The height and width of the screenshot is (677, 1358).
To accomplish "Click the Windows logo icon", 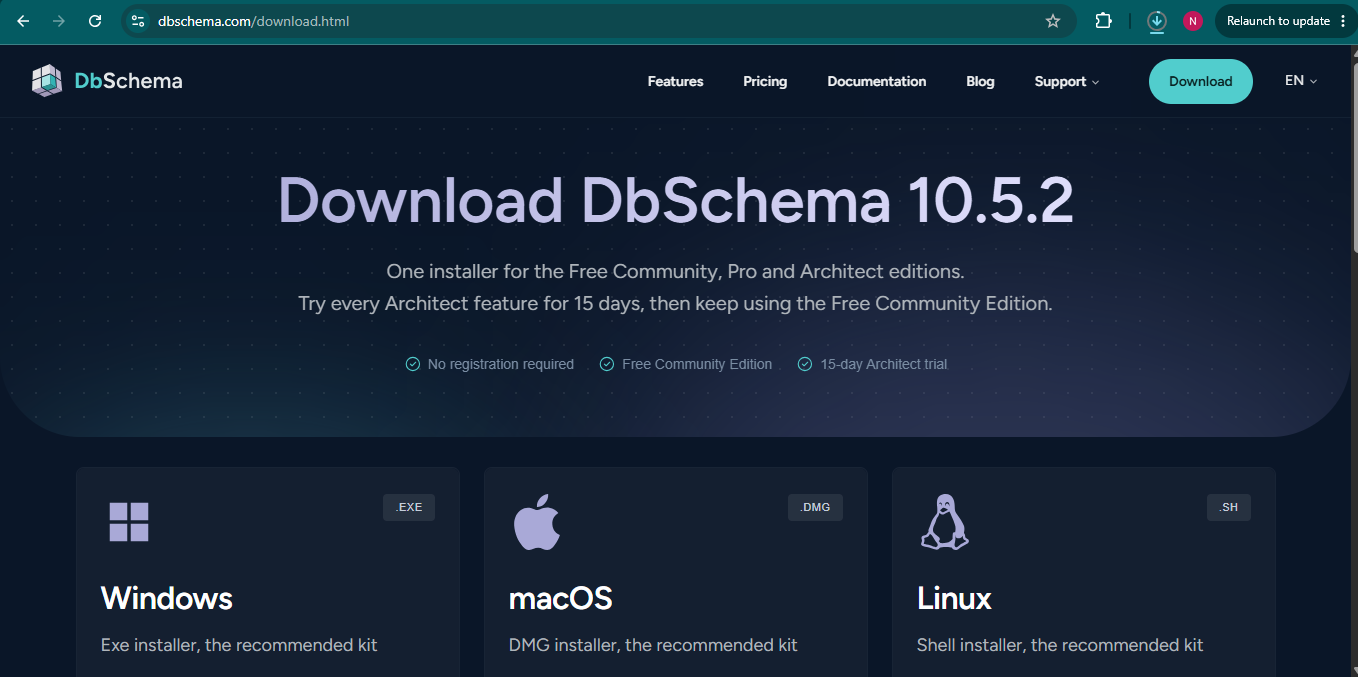I will click(x=129, y=522).
